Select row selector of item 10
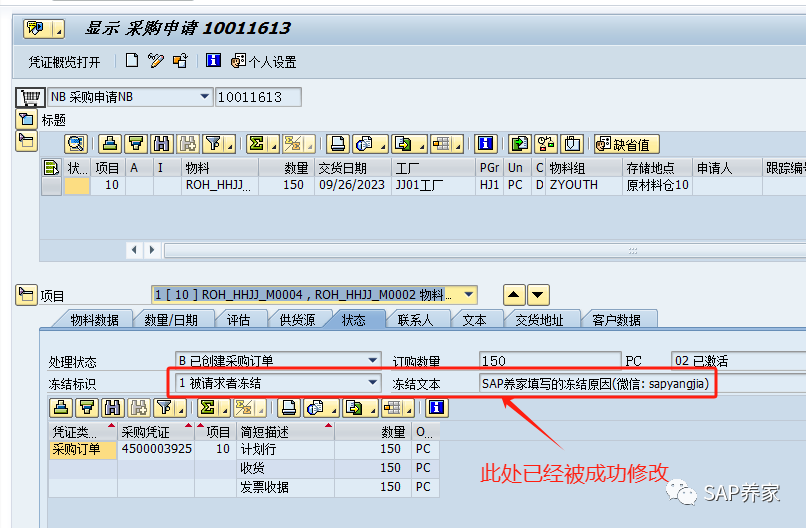806x528 pixels. pyautogui.click(x=51, y=186)
